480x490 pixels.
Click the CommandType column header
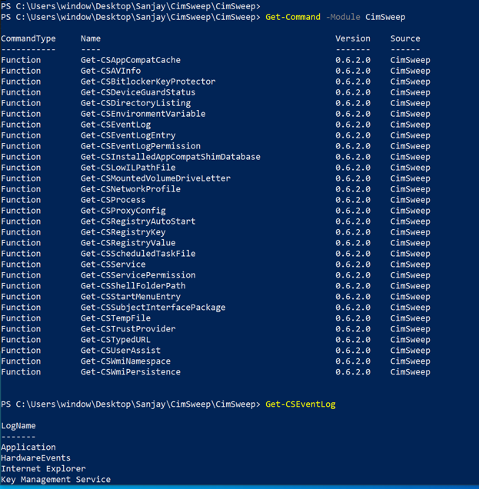[28, 39]
